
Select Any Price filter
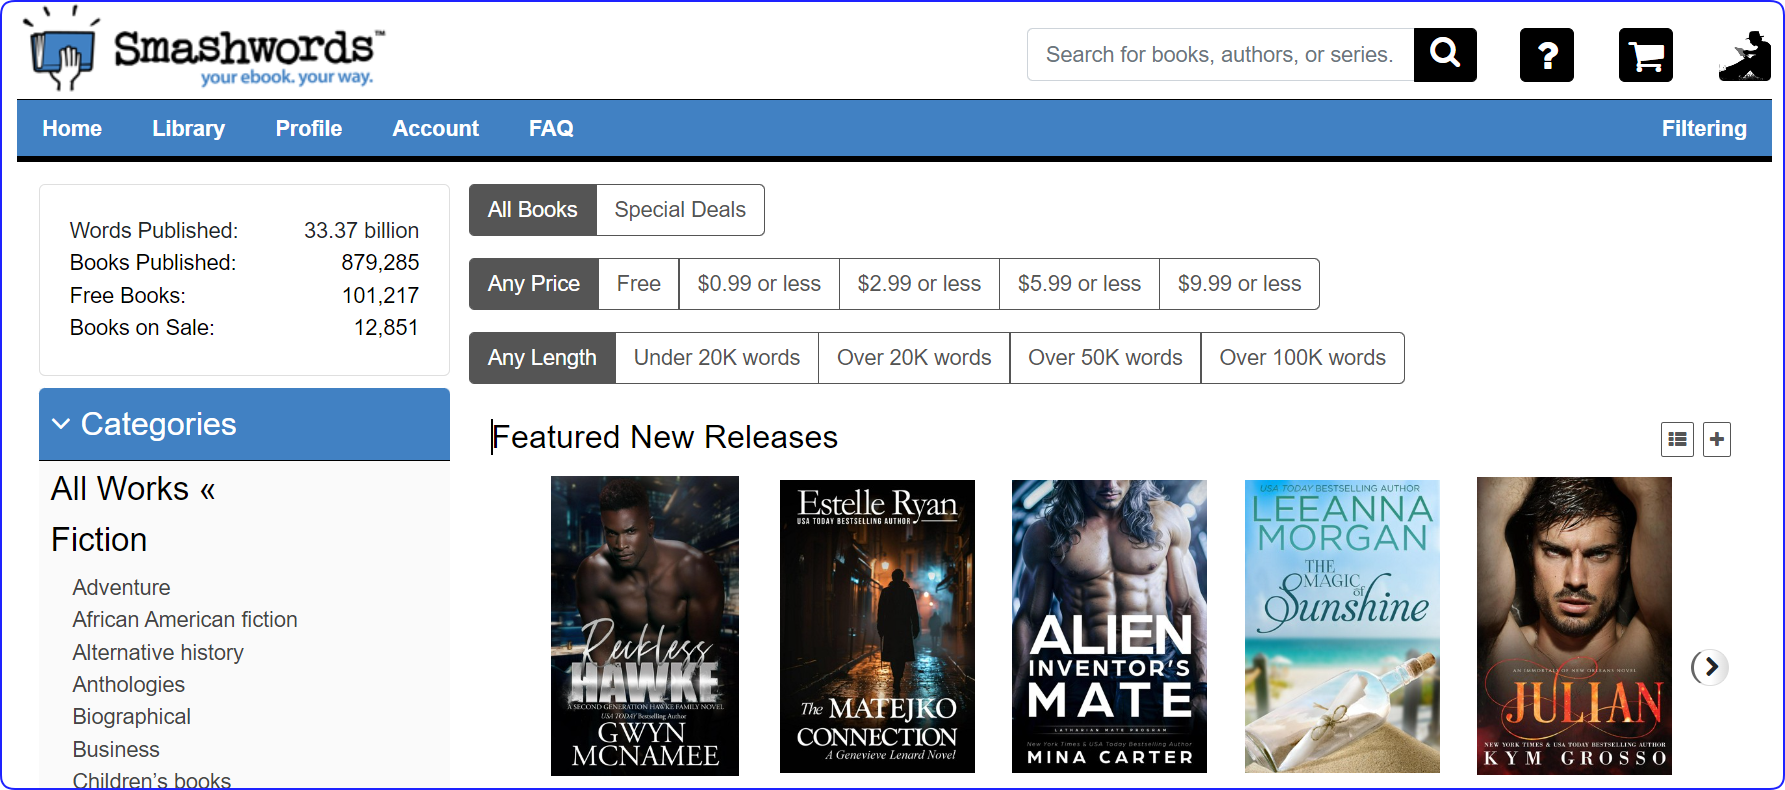coord(534,284)
